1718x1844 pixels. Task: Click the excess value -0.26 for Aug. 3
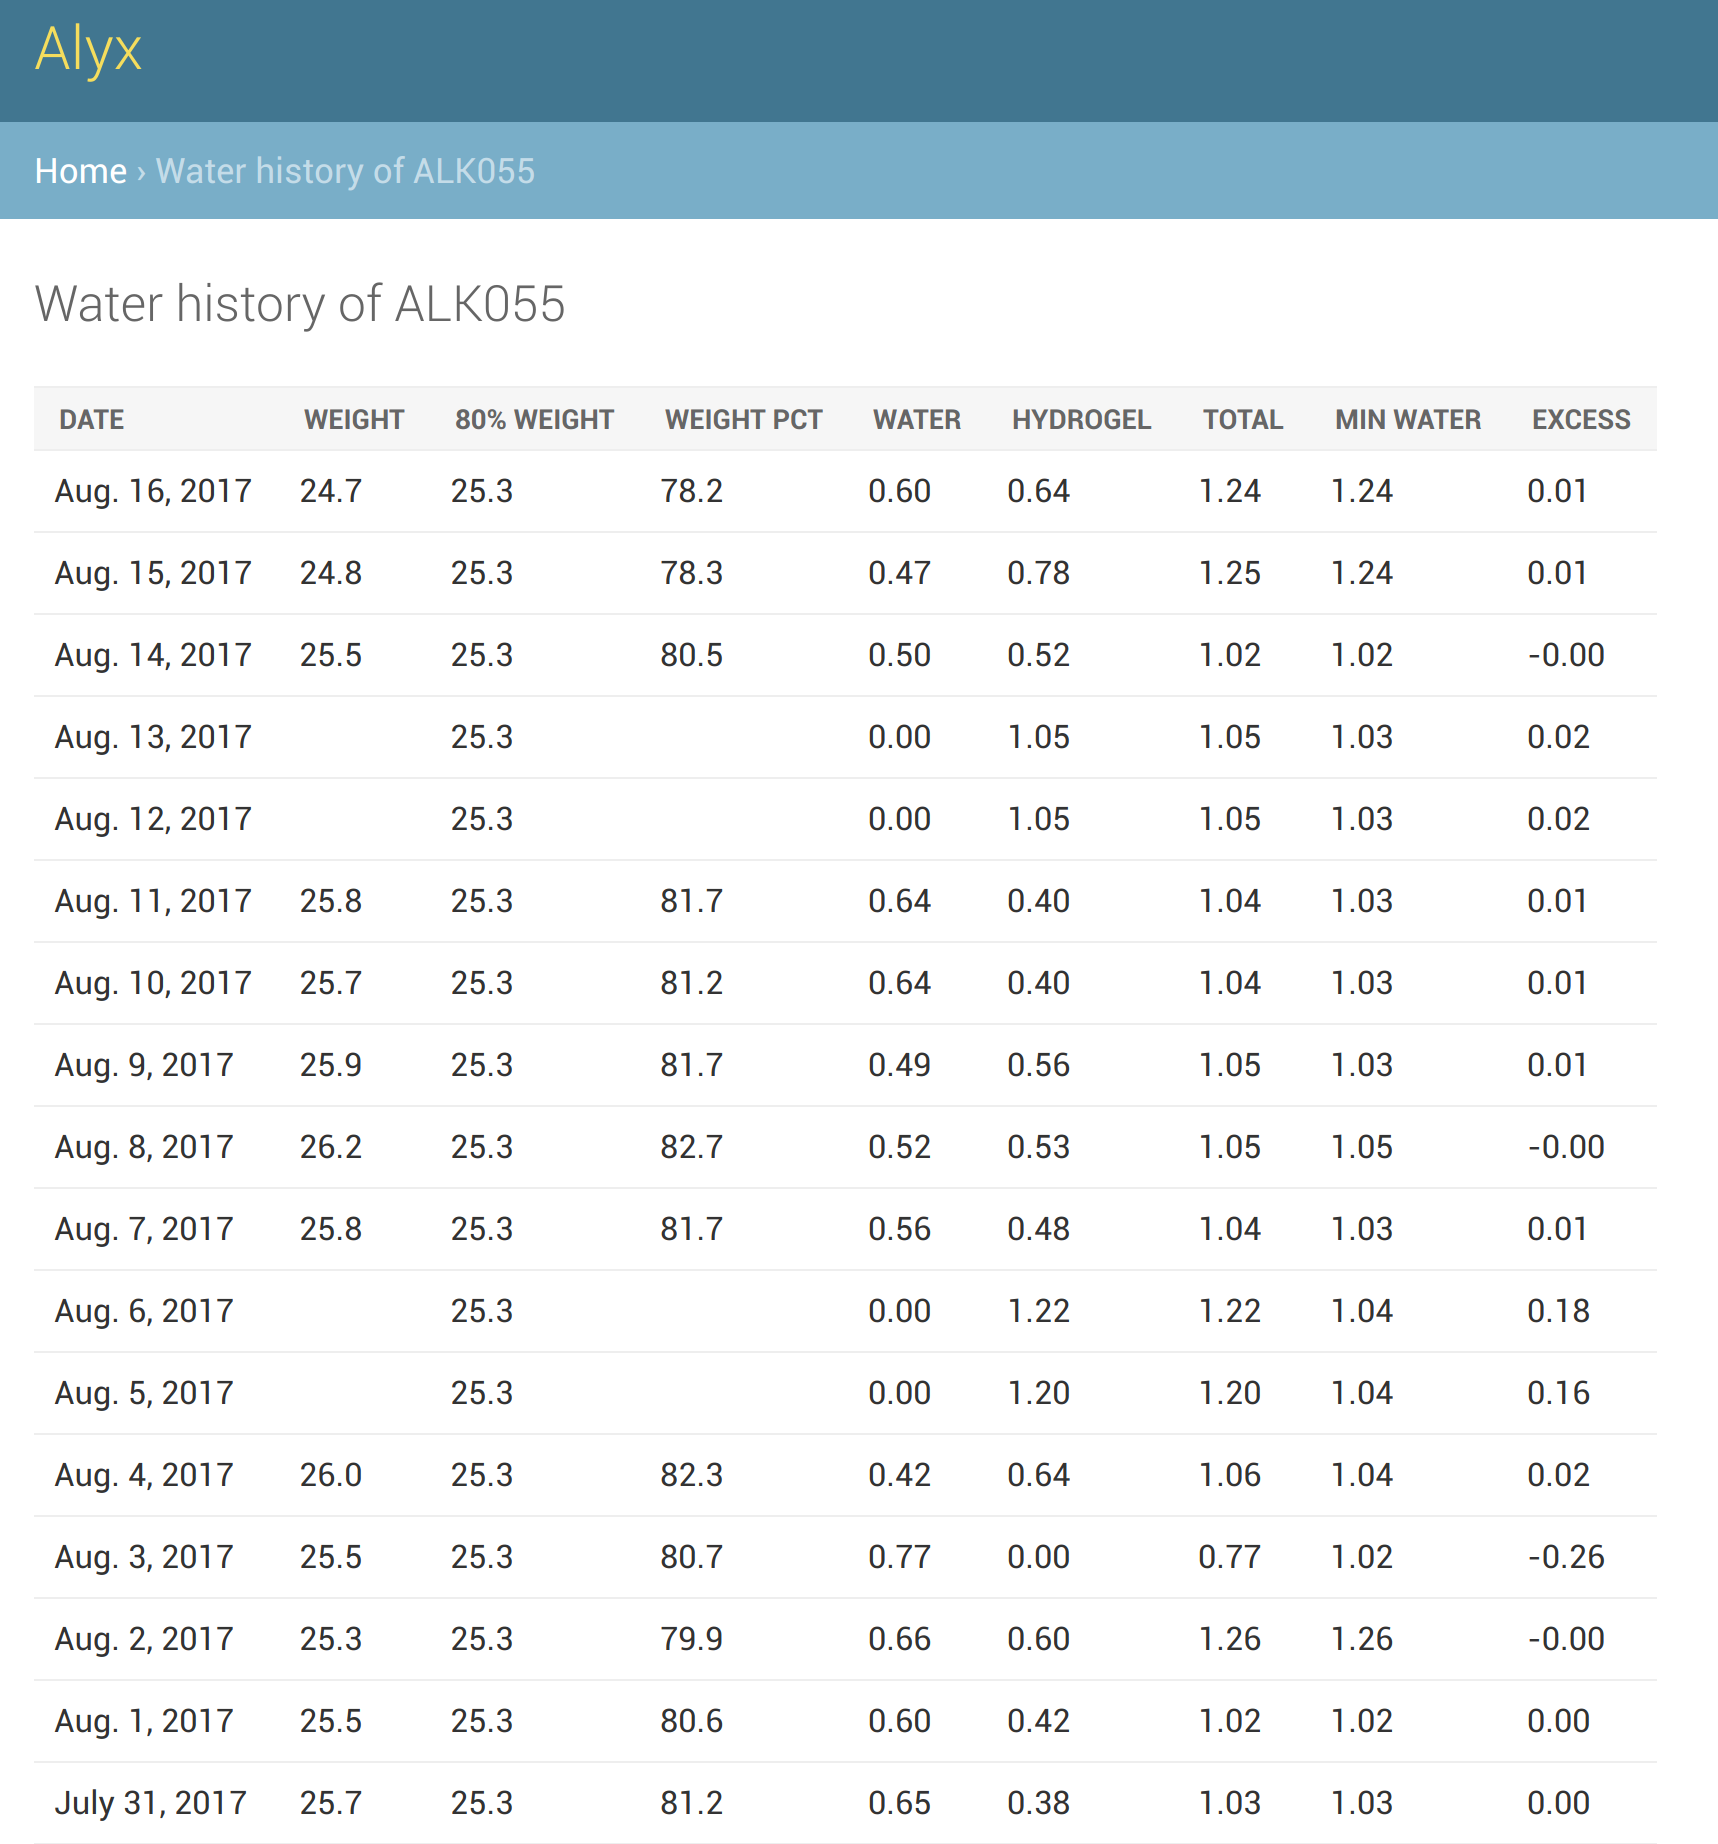(x=1566, y=1556)
